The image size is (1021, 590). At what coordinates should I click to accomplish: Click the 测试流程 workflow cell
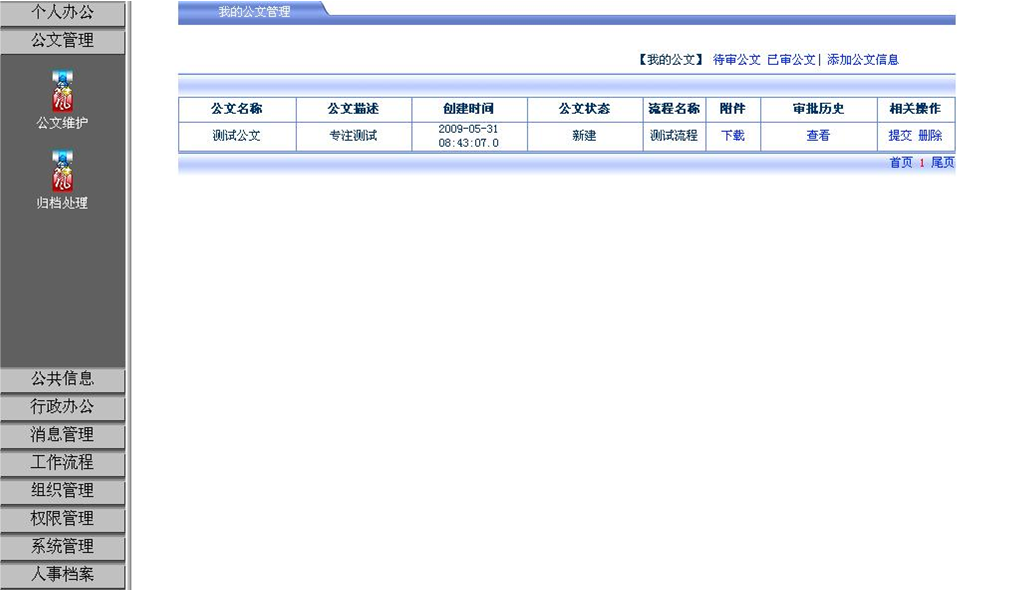(674, 136)
